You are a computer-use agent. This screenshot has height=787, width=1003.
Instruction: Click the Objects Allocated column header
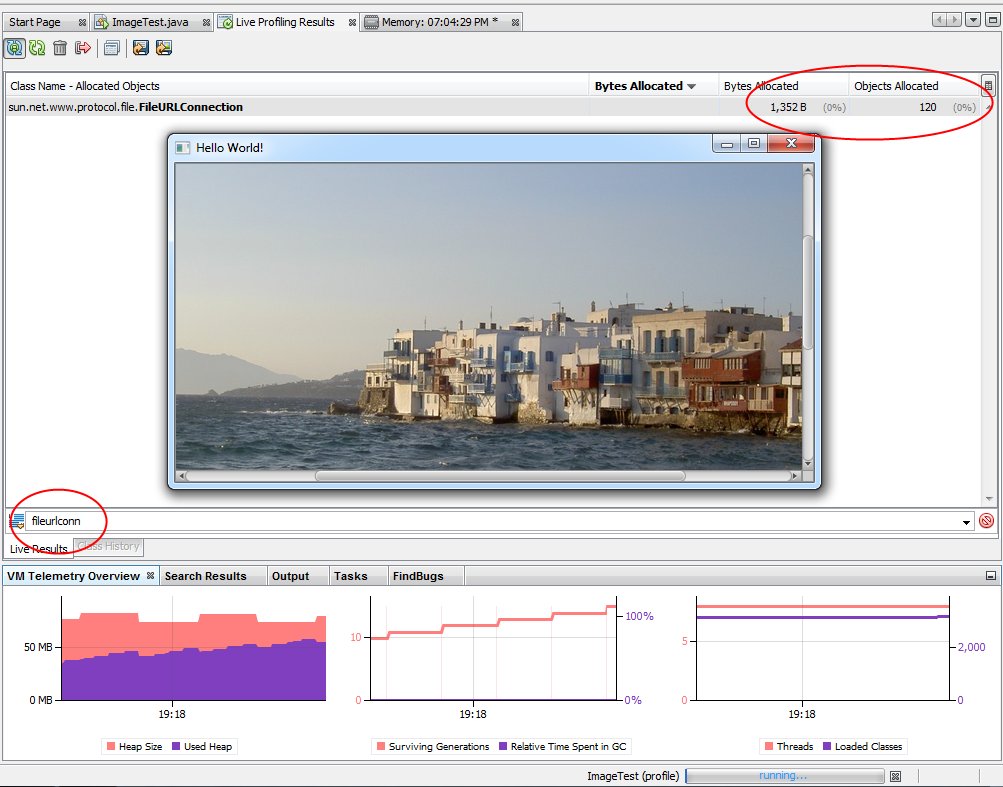(x=896, y=86)
